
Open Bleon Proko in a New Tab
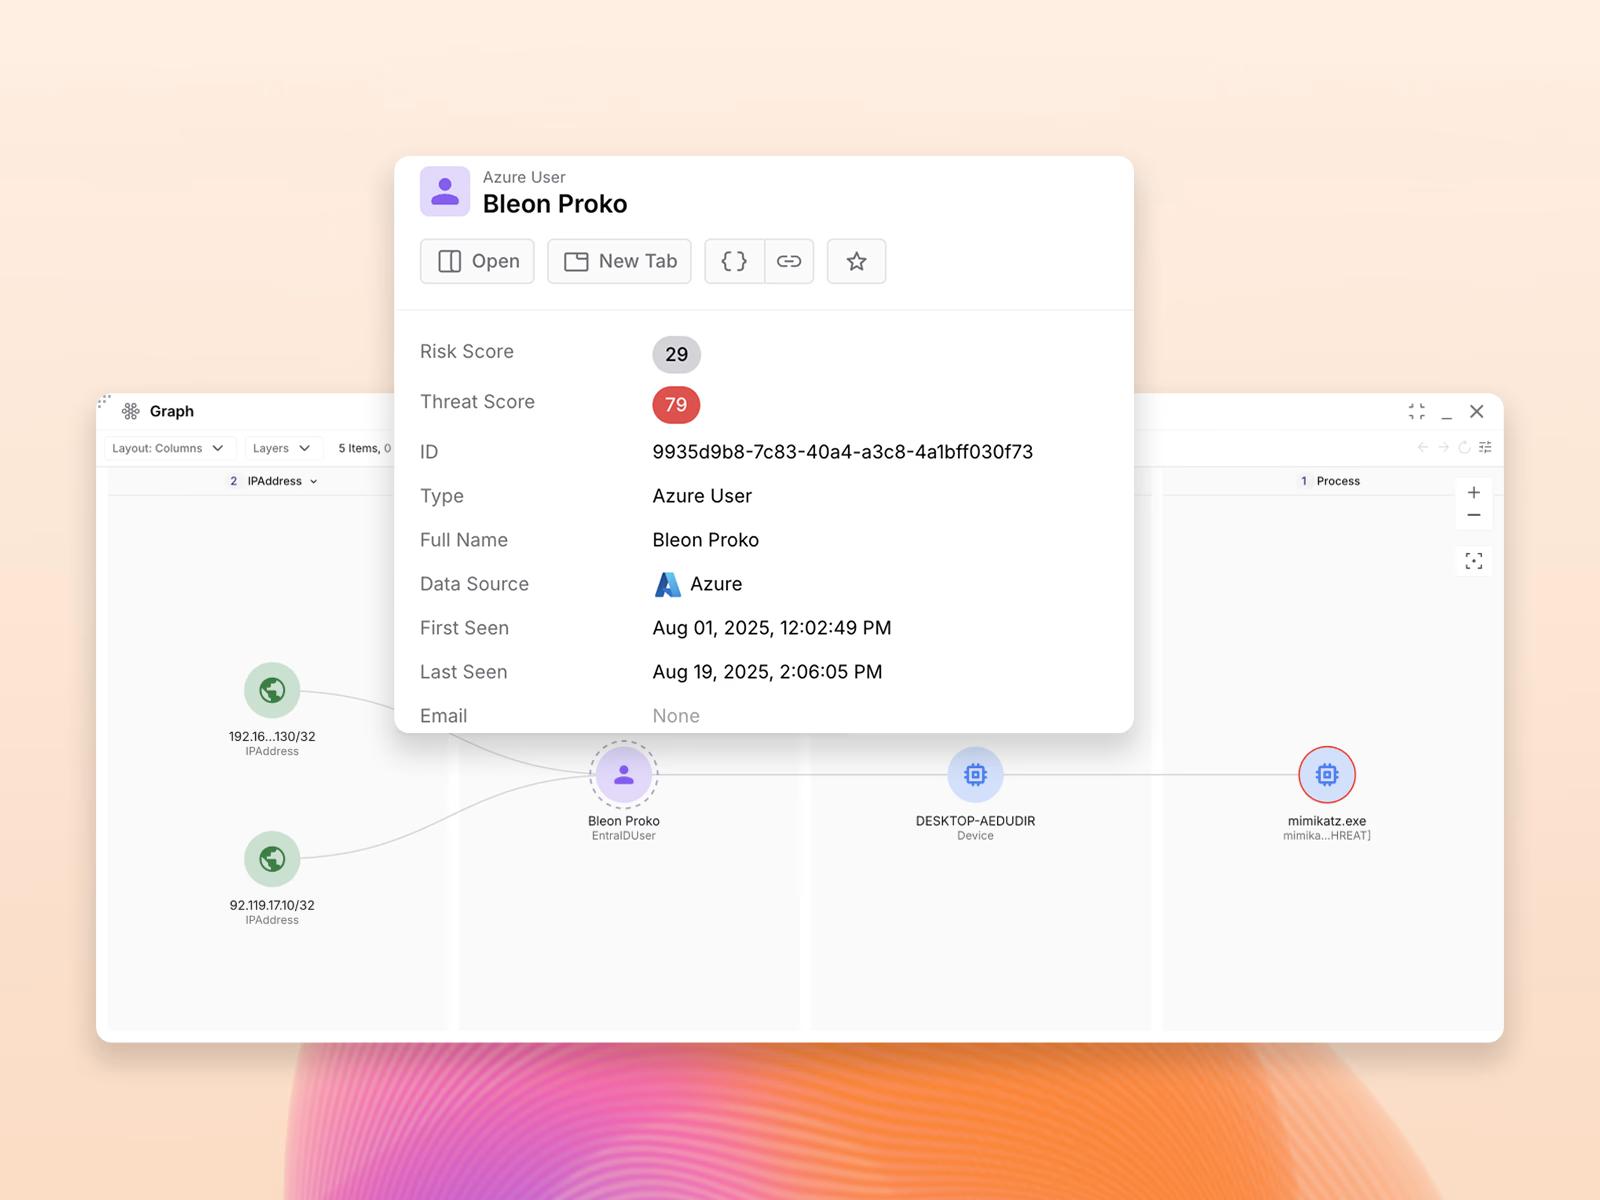click(619, 261)
